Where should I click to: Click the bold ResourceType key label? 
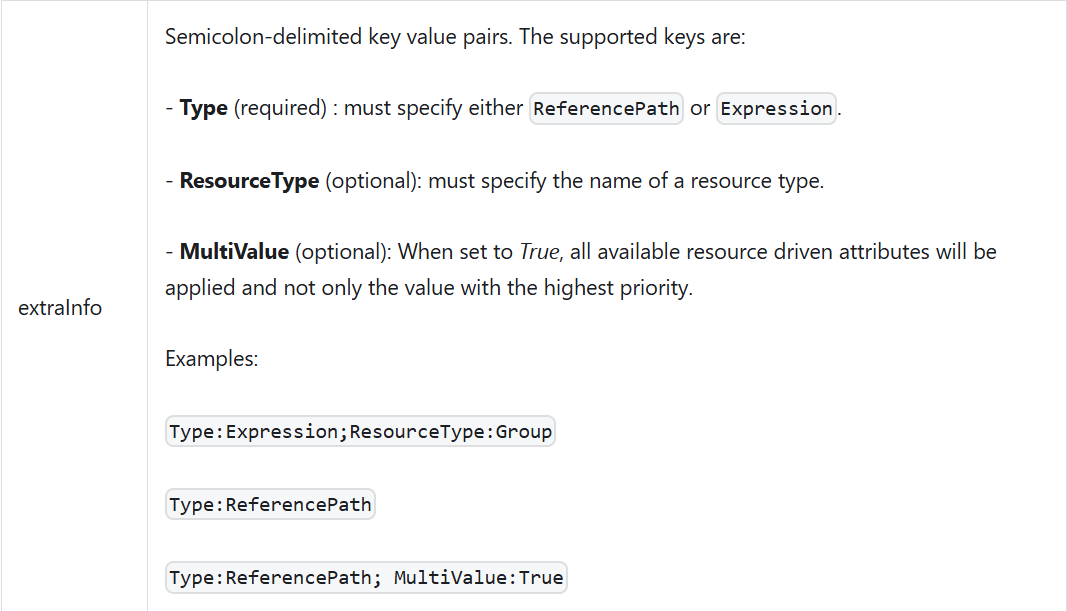click(249, 180)
